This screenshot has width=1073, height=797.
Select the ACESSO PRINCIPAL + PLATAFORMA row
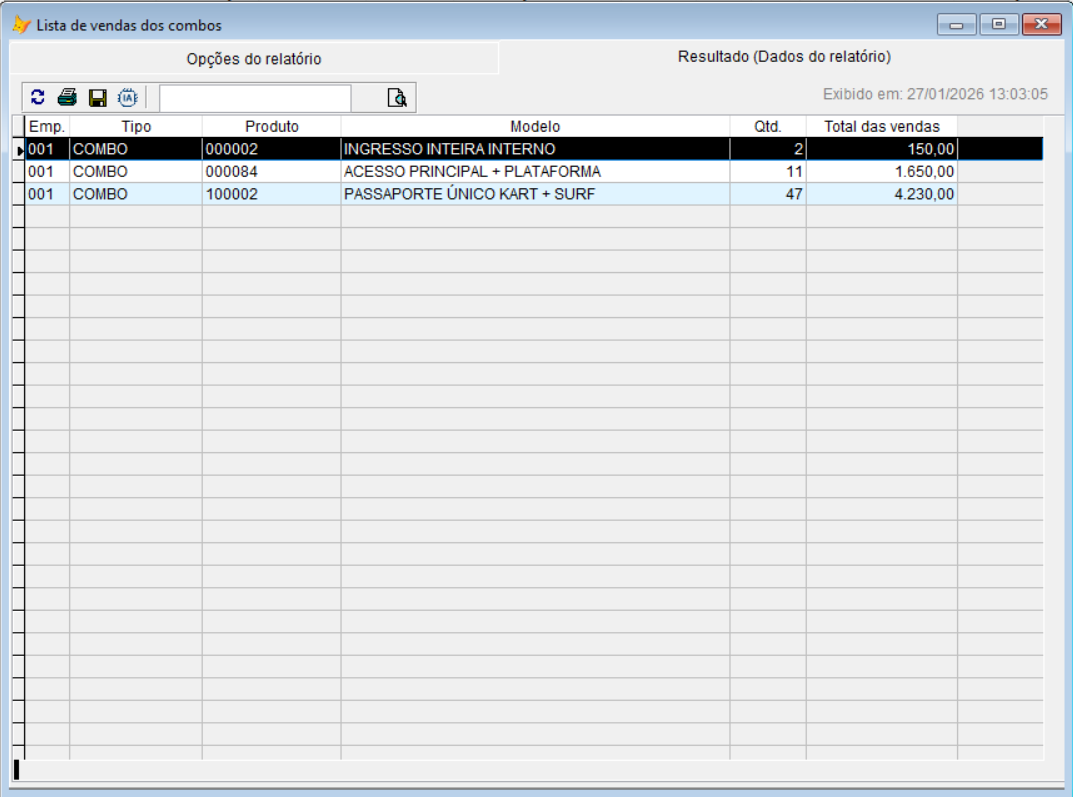[x=472, y=171]
